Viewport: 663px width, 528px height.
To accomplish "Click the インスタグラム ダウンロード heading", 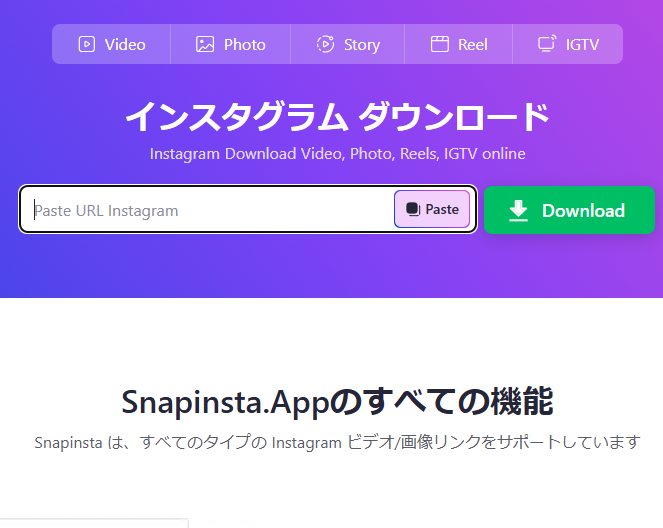I will 337,117.
